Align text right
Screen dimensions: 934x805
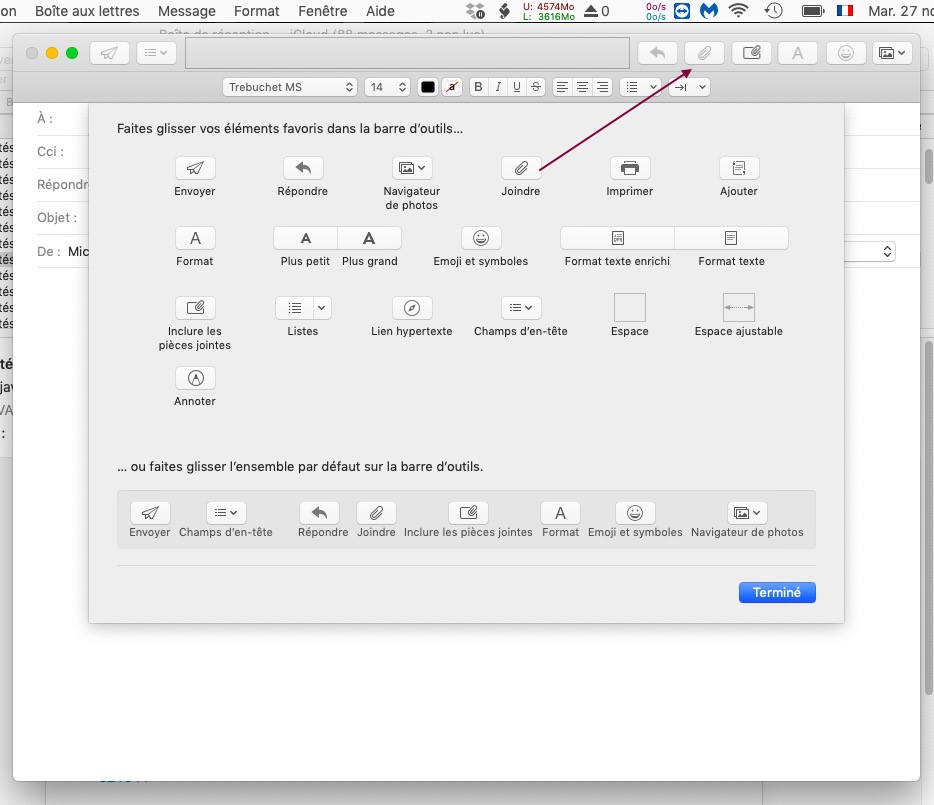point(603,87)
